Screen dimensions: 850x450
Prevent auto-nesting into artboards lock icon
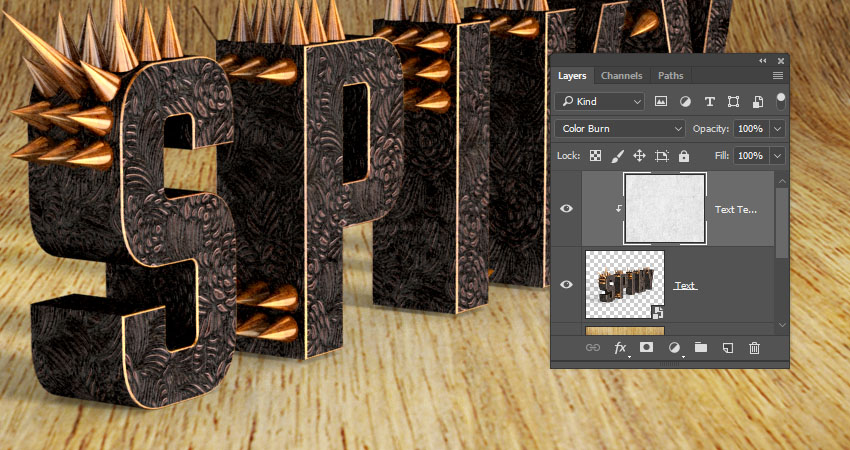pos(662,156)
